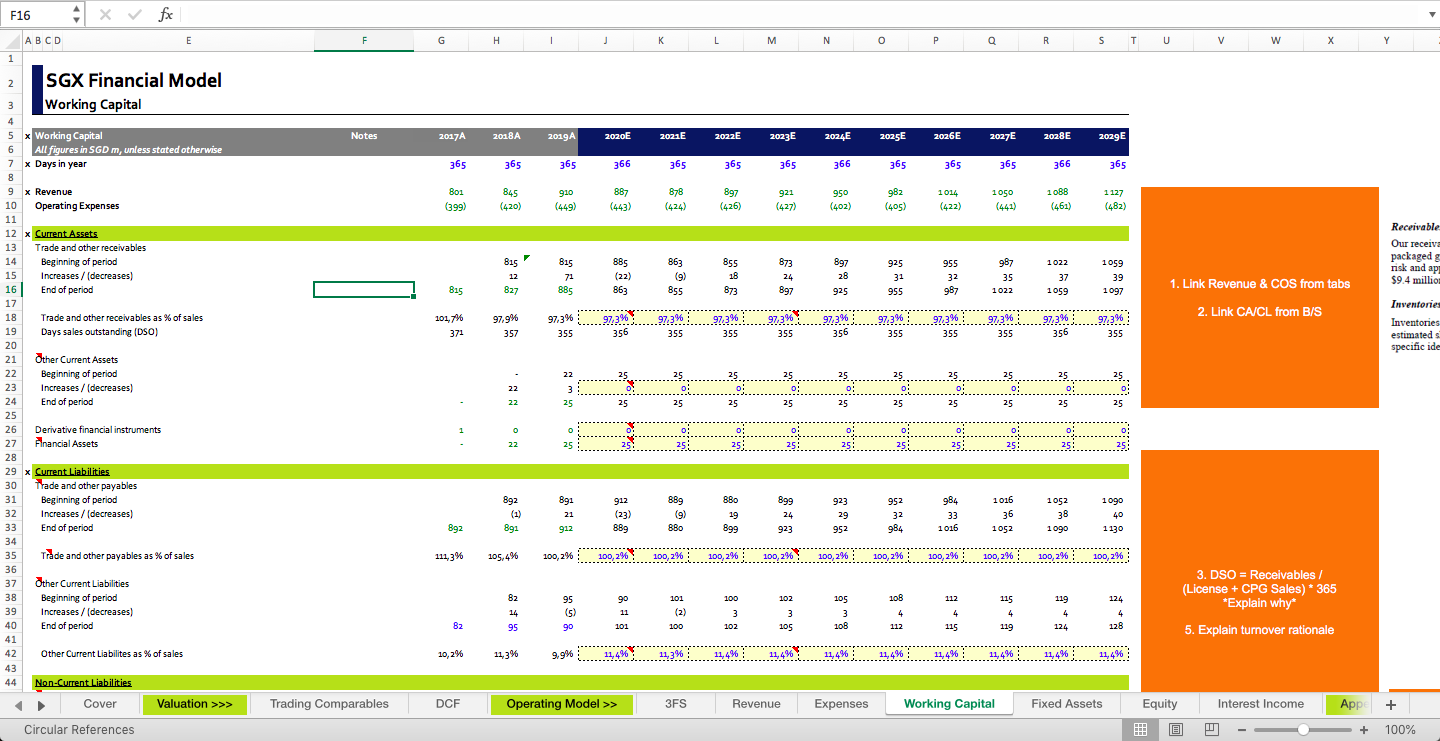Click the Current Liabilities section heading
The height and width of the screenshot is (741, 1440).
click(72, 472)
